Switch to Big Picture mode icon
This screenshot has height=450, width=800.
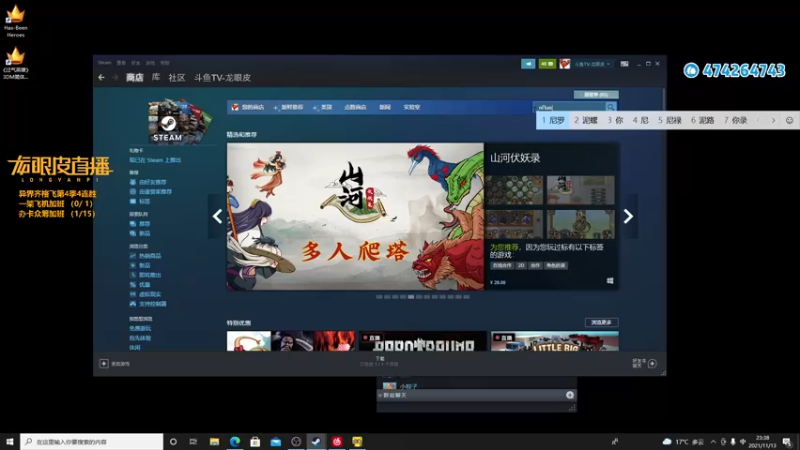pos(624,64)
